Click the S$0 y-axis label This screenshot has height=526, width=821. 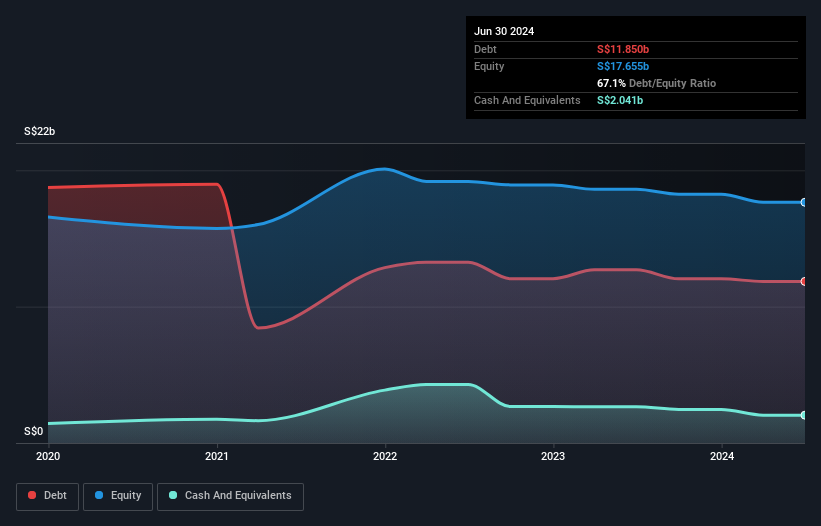(x=34, y=431)
